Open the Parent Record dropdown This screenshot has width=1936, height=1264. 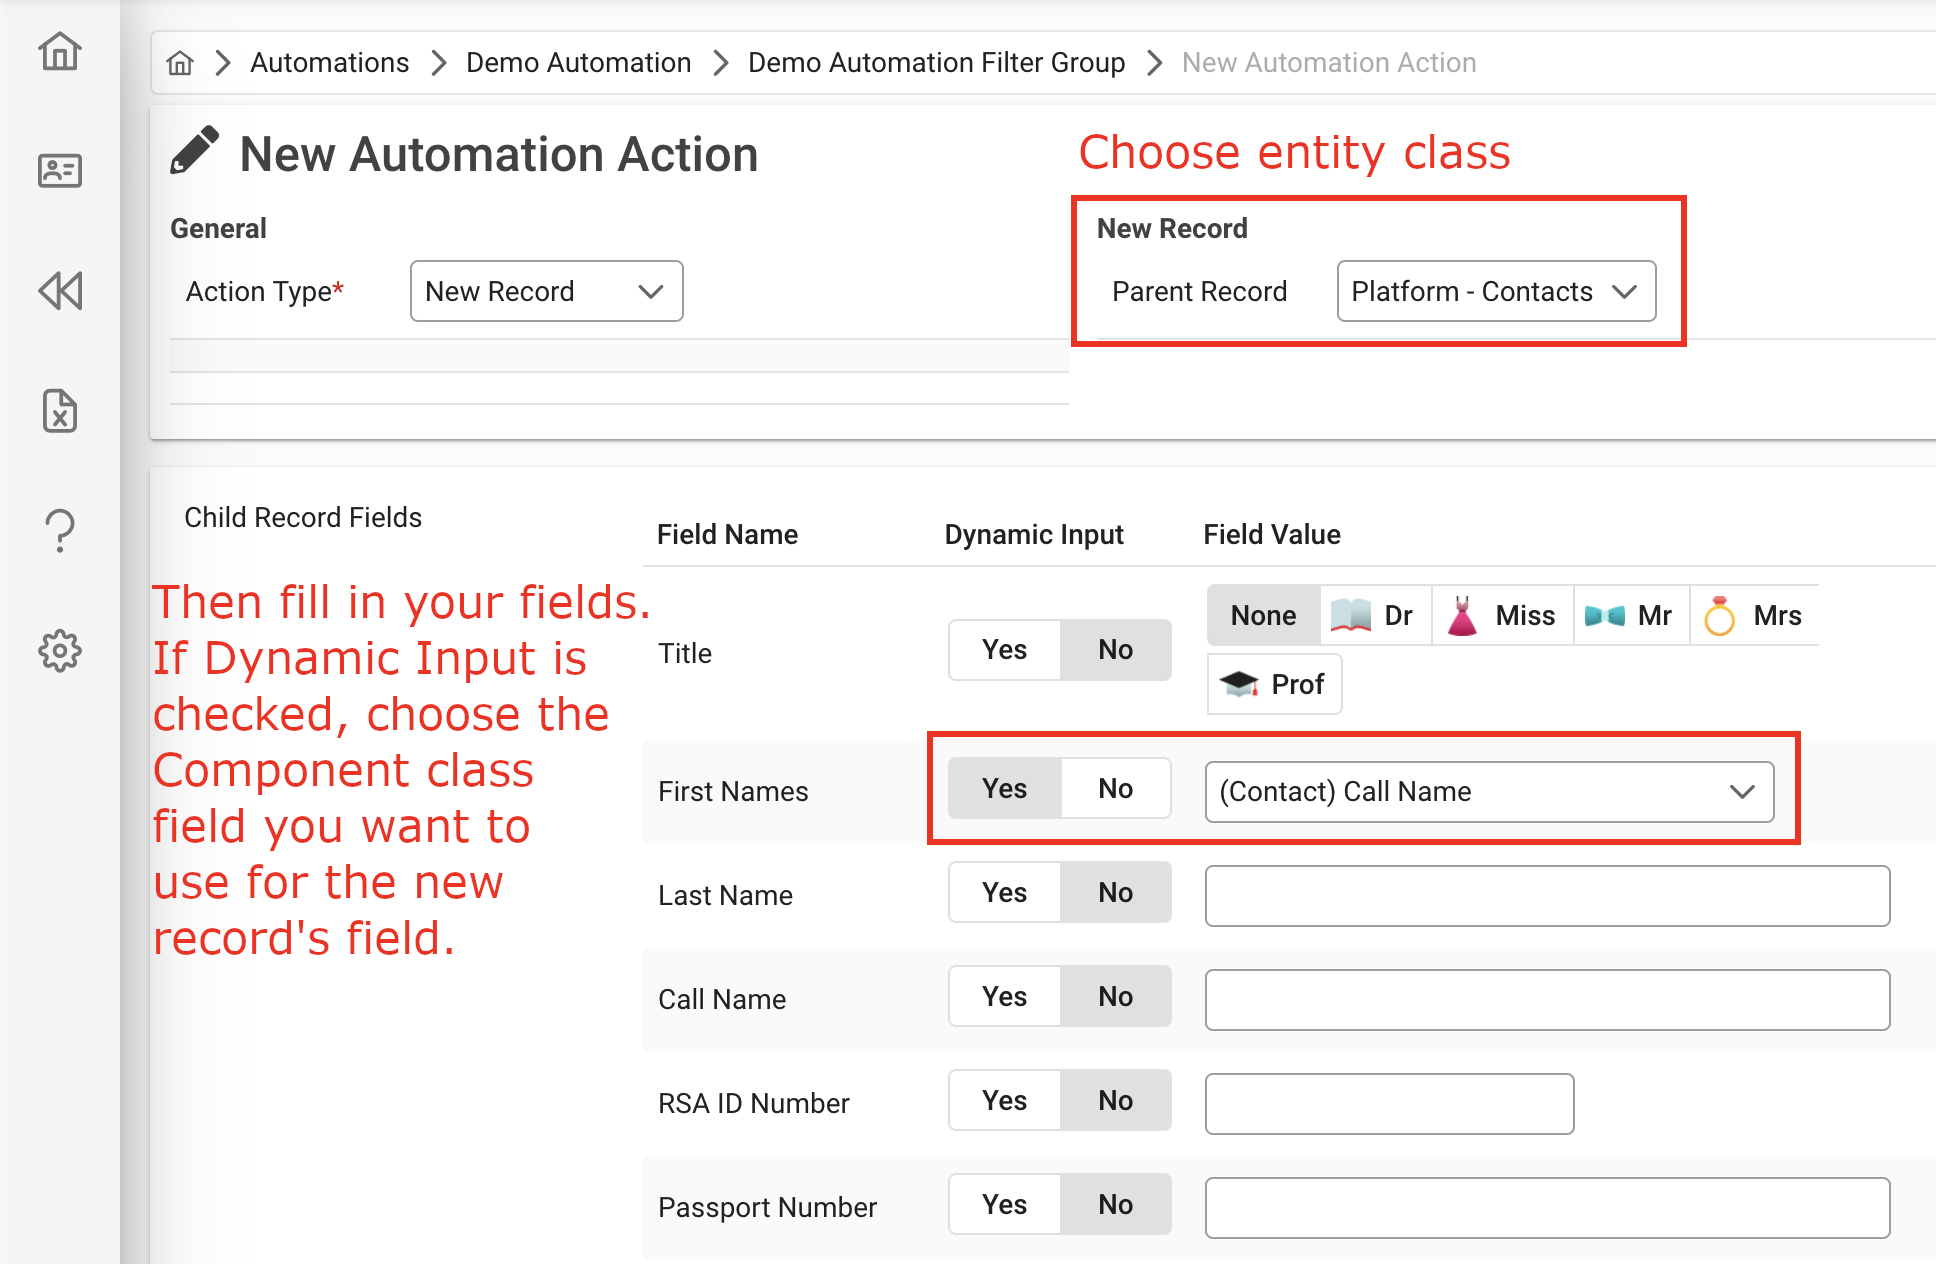click(1495, 291)
